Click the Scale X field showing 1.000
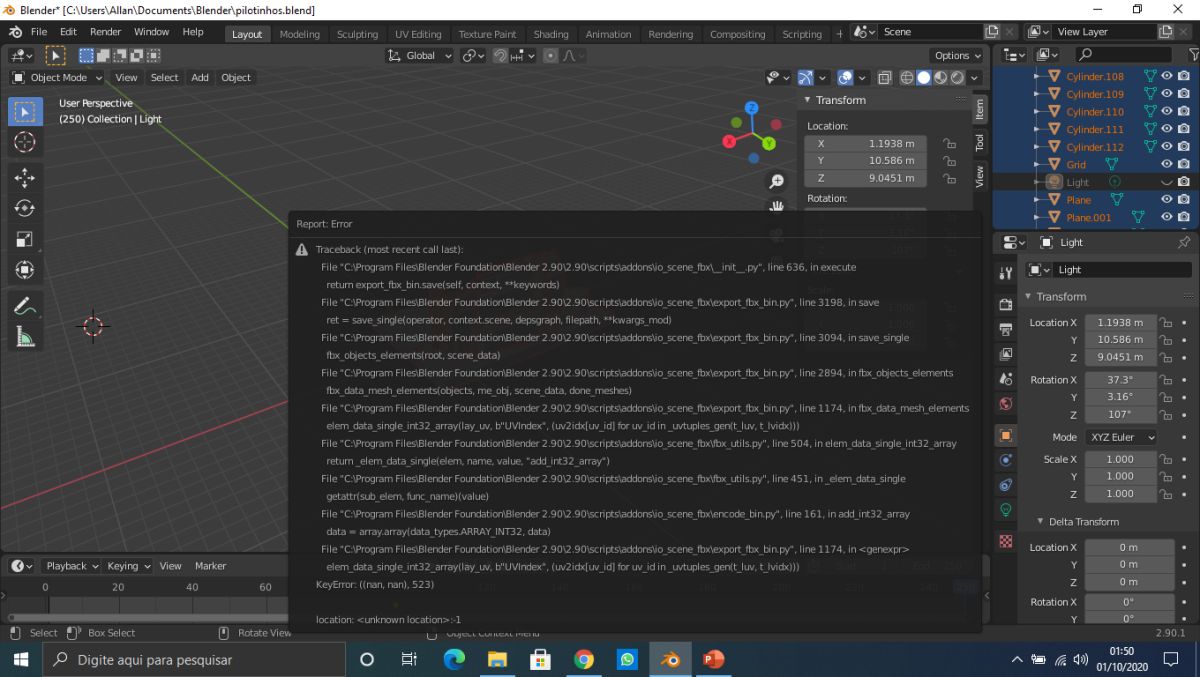The height and width of the screenshot is (677, 1200). tap(1120, 459)
